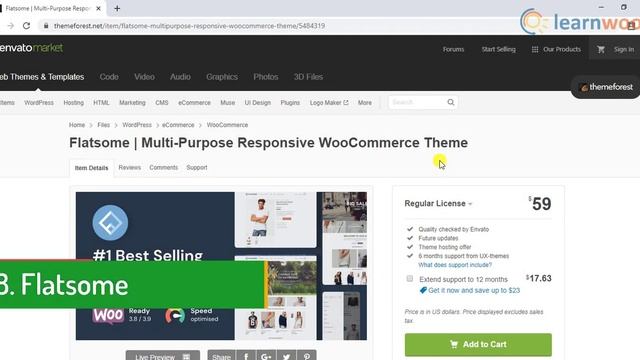Go to WordPress breadcrumb
The width and height of the screenshot is (640, 360).
point(137,125)
